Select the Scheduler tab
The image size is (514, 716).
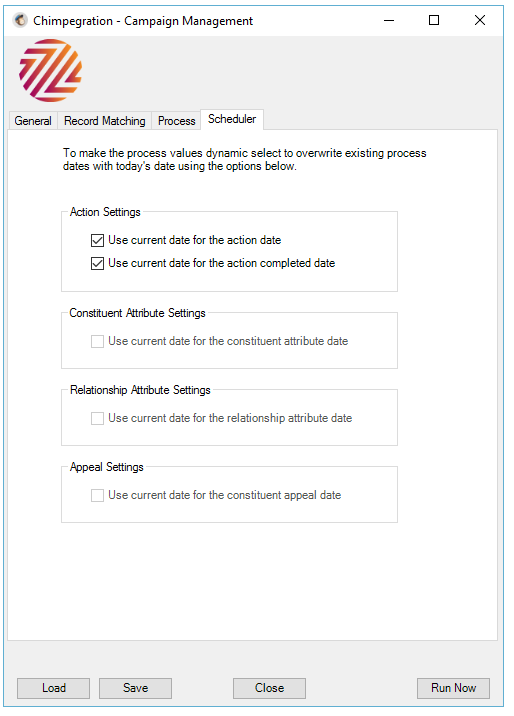[232, 119]
